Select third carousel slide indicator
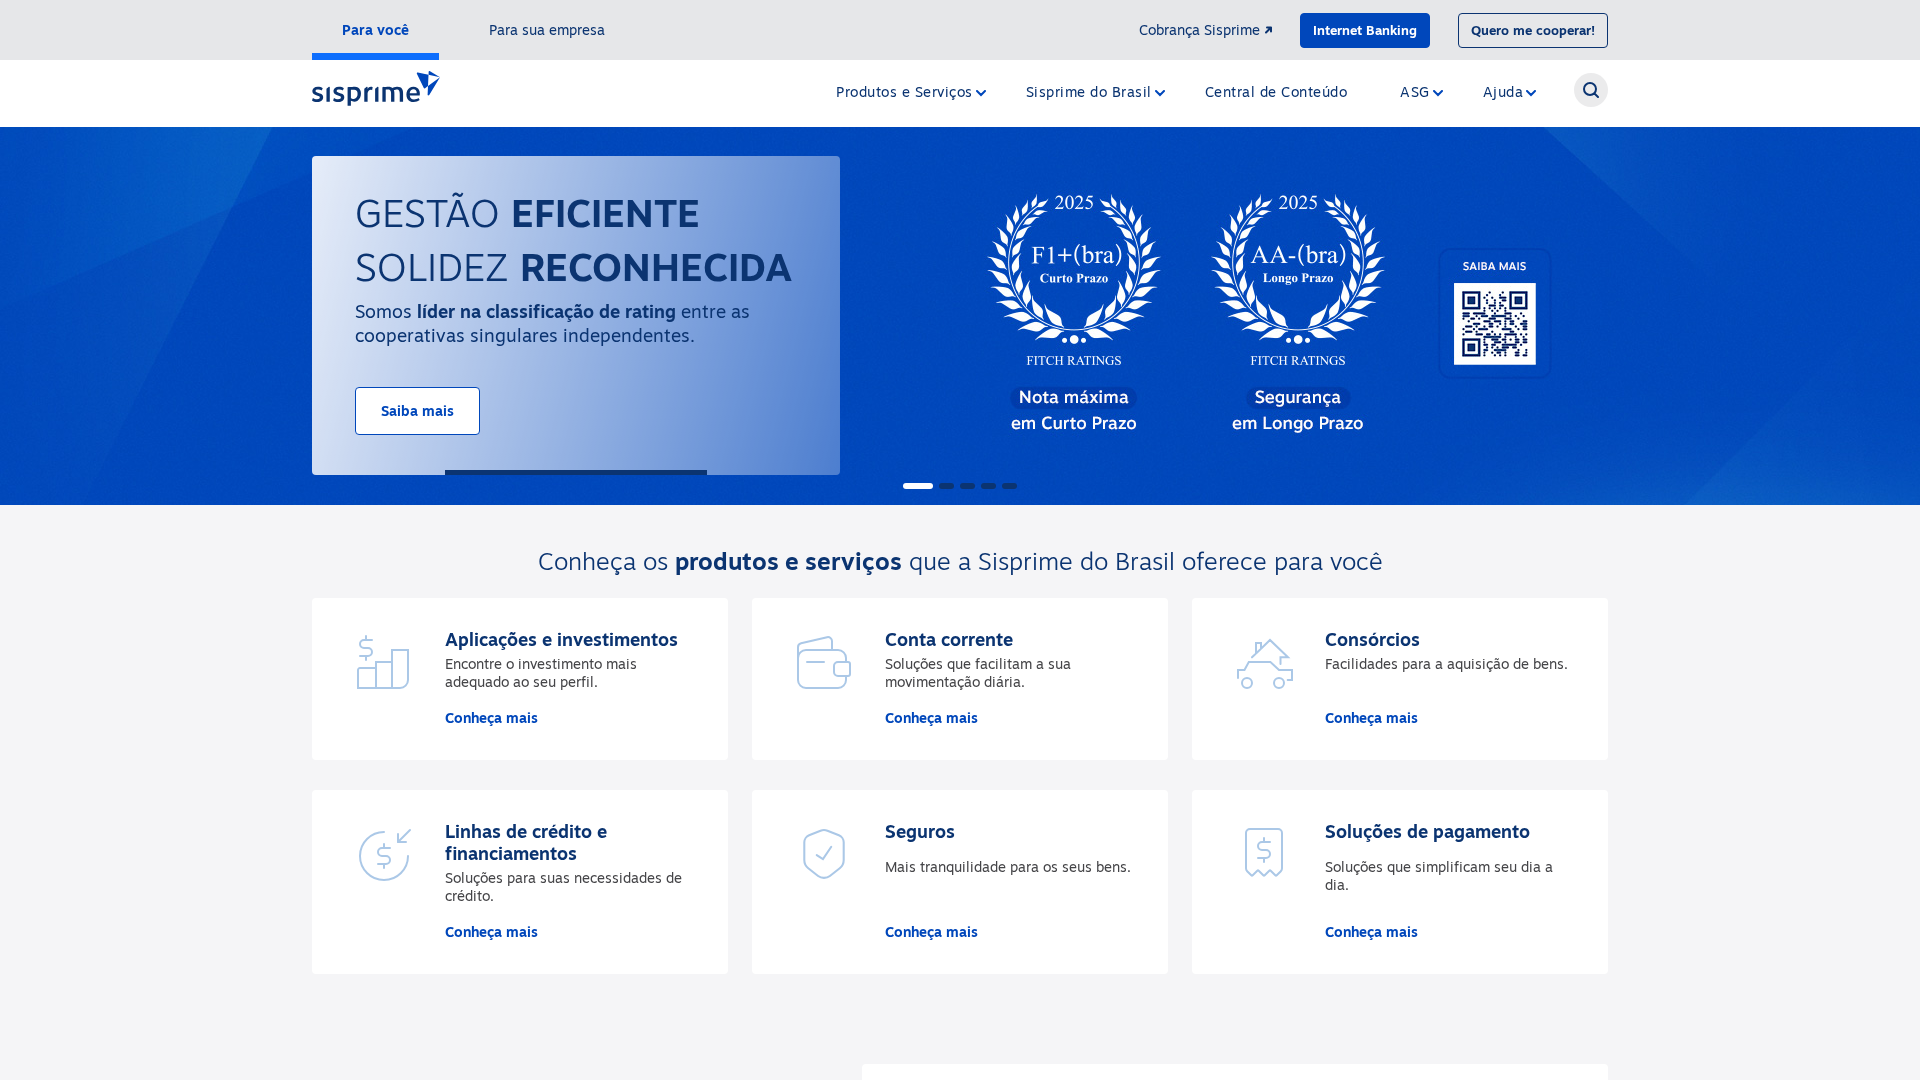 point(967,486)
